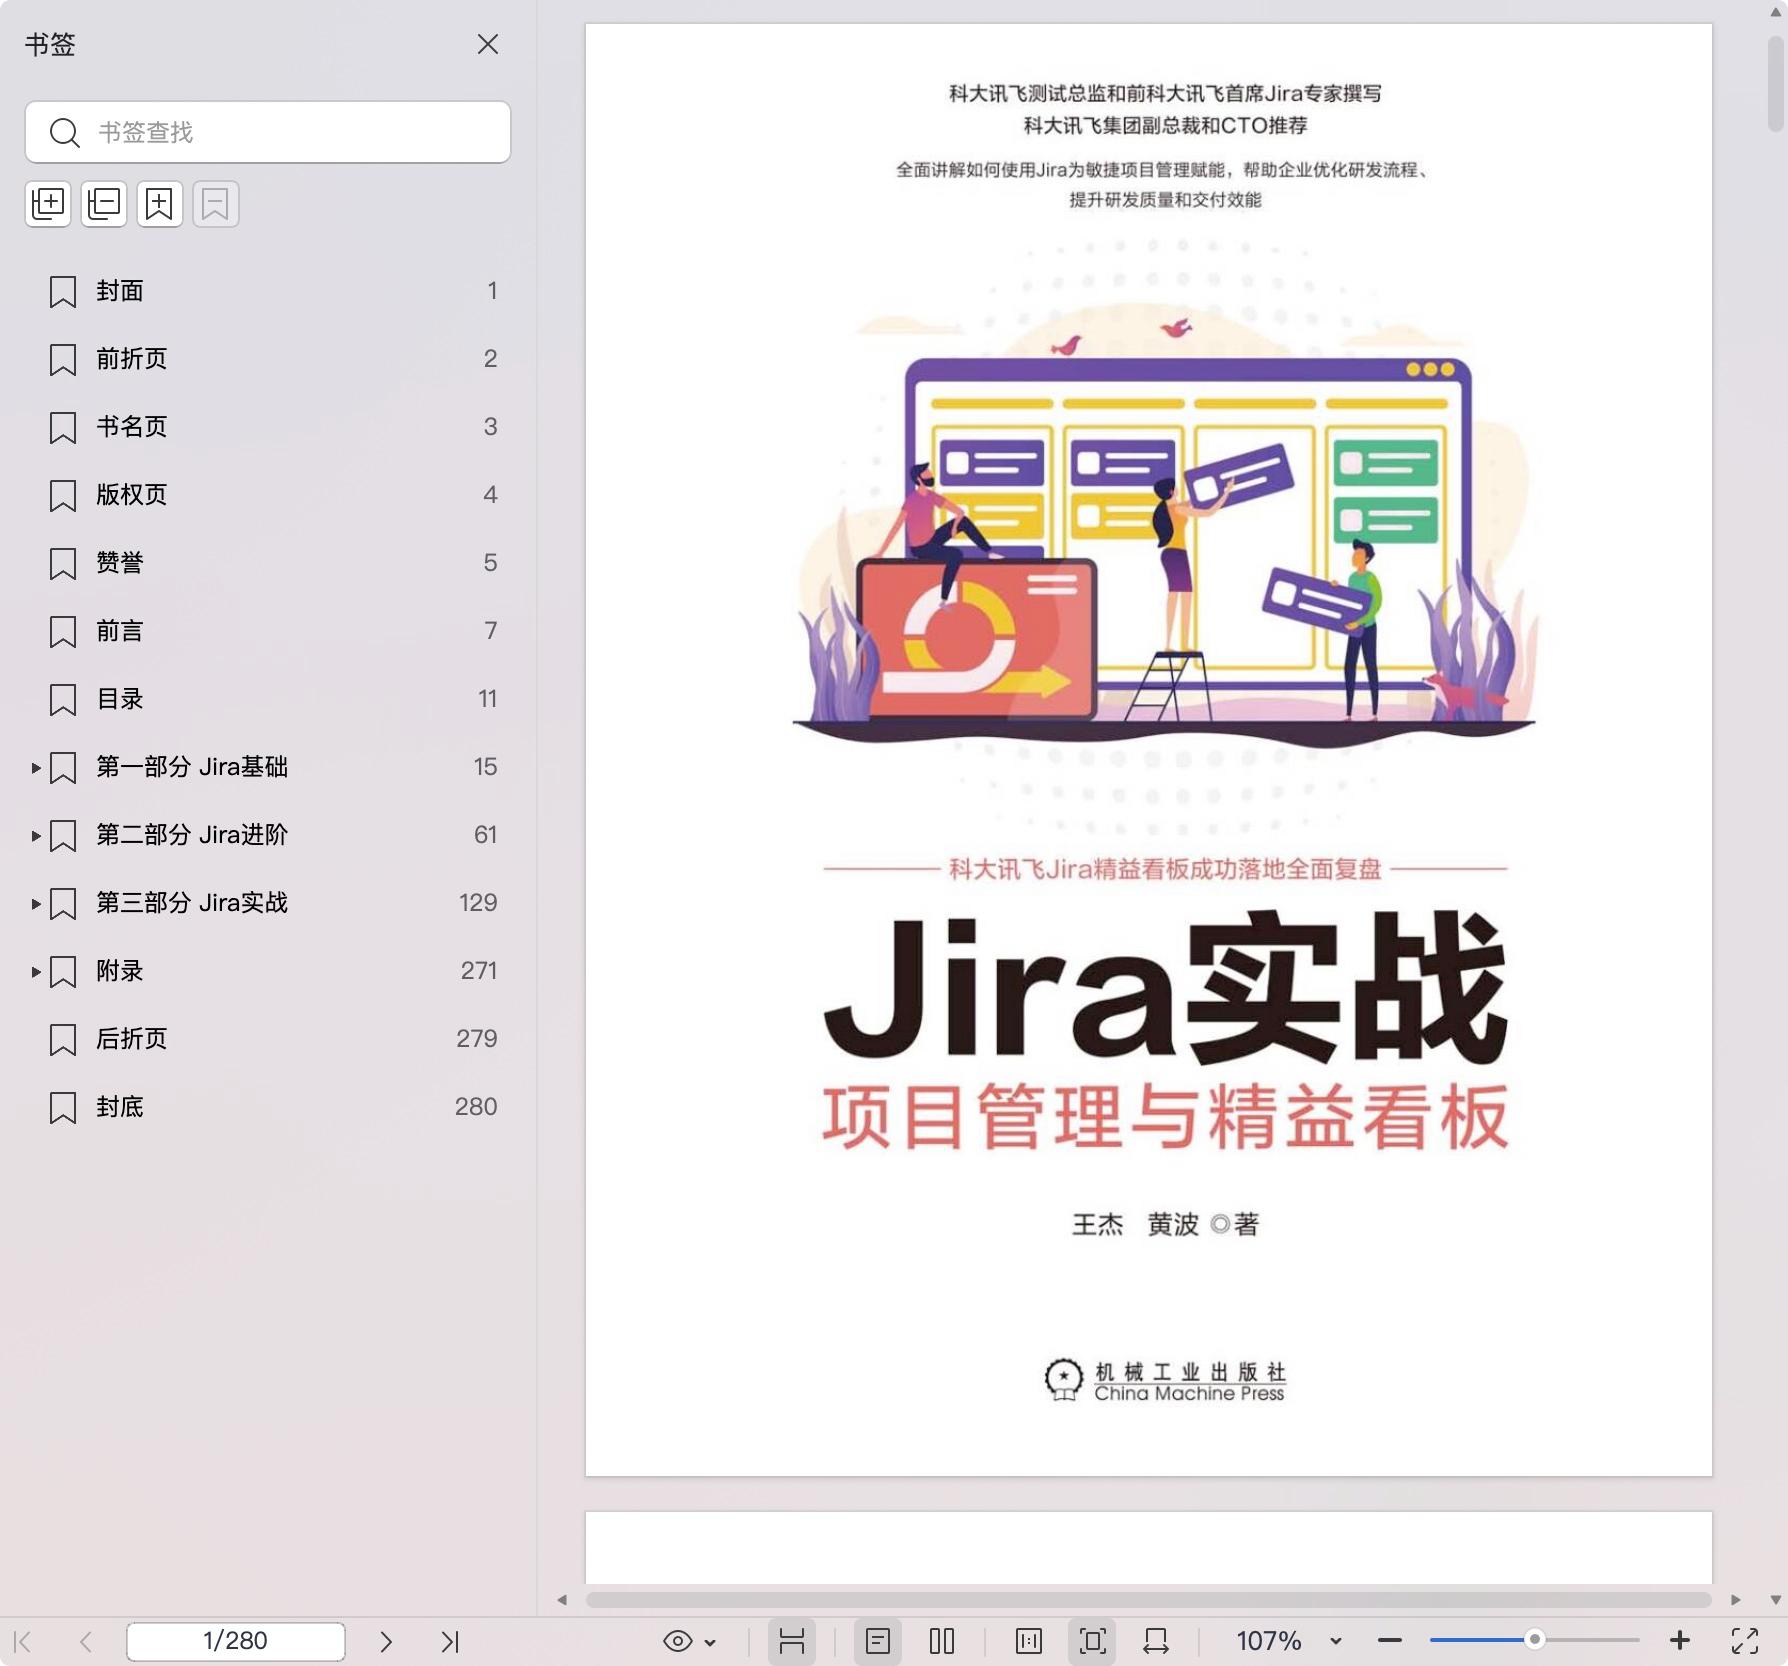Click page number 129 in bookmarks
Screen dimensions: 1788x1666
[x=477, y=903]
